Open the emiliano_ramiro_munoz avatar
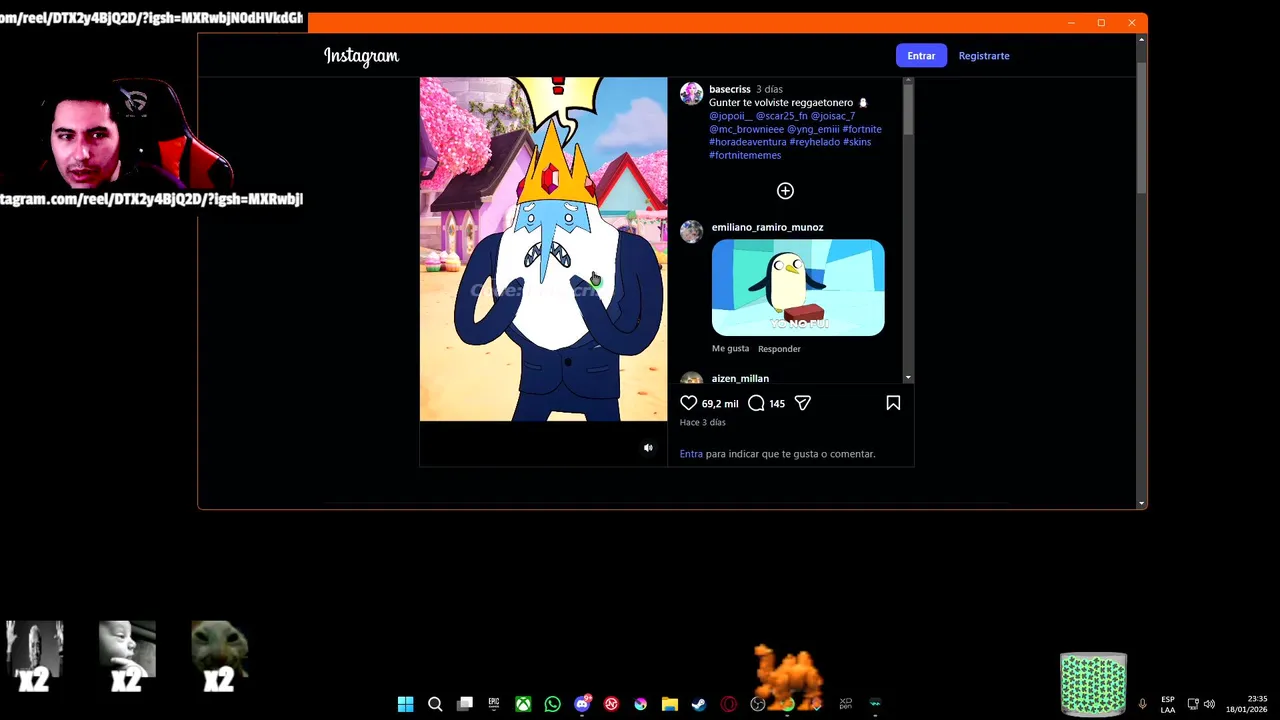The image size is (1280, 720). pos(691,232)
